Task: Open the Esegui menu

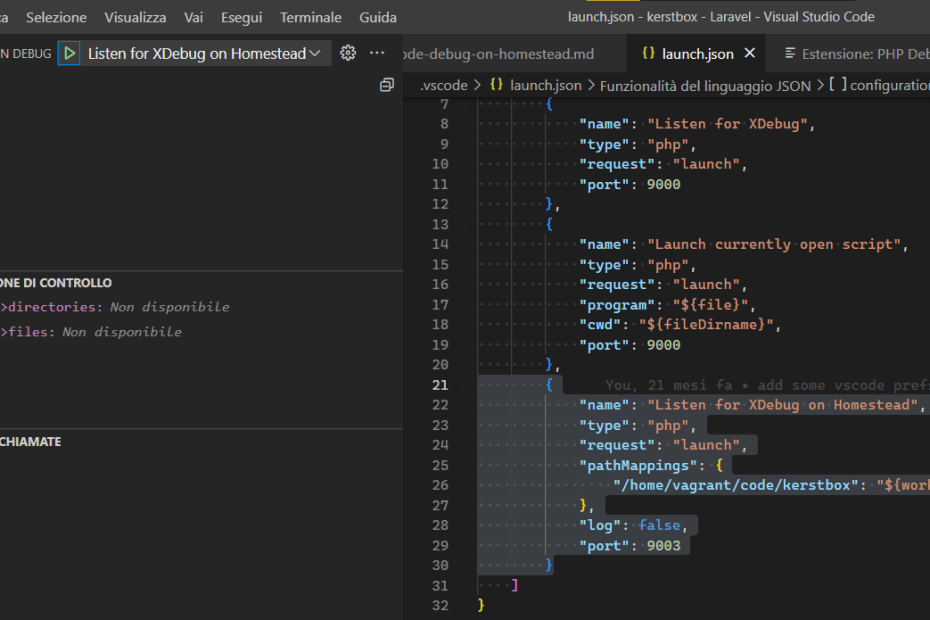Action: pyautogui.click(x=241, y=17)
